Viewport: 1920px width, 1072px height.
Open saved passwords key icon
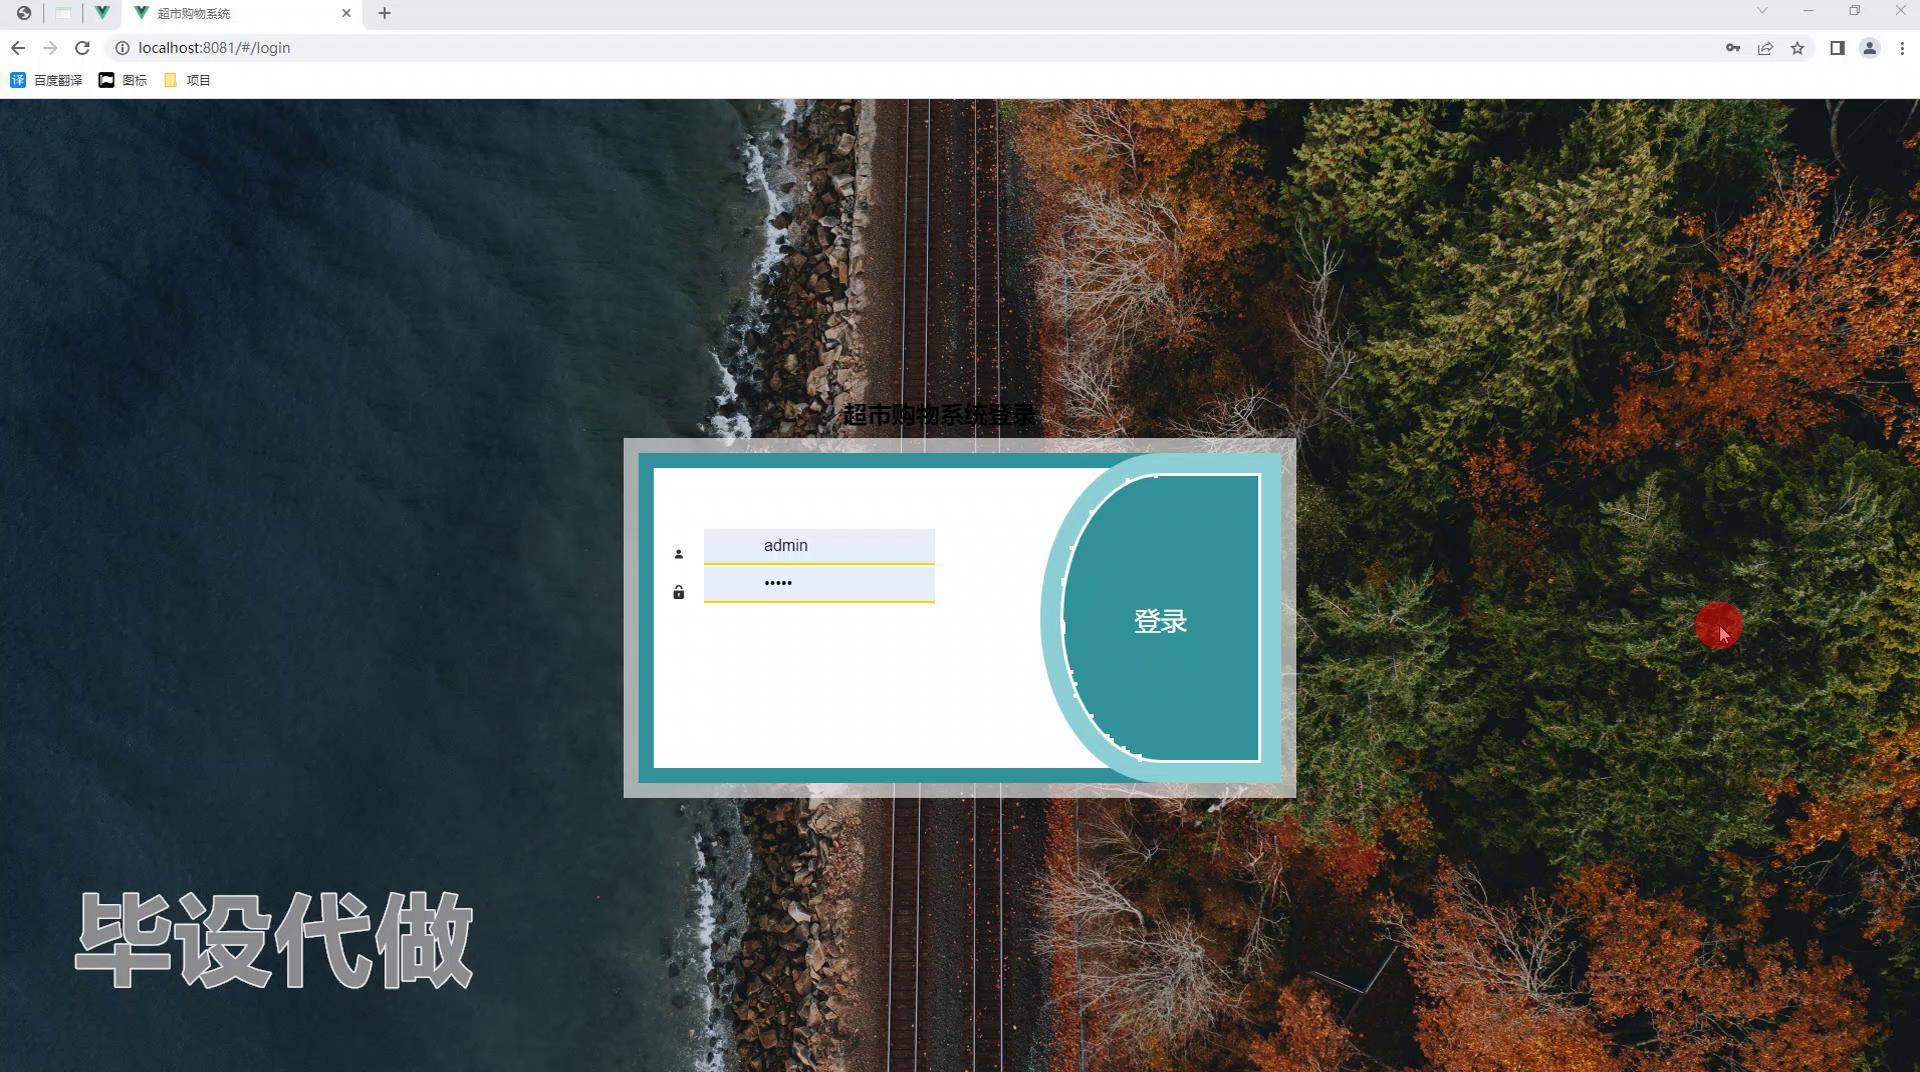click(x=1733, y=48)
